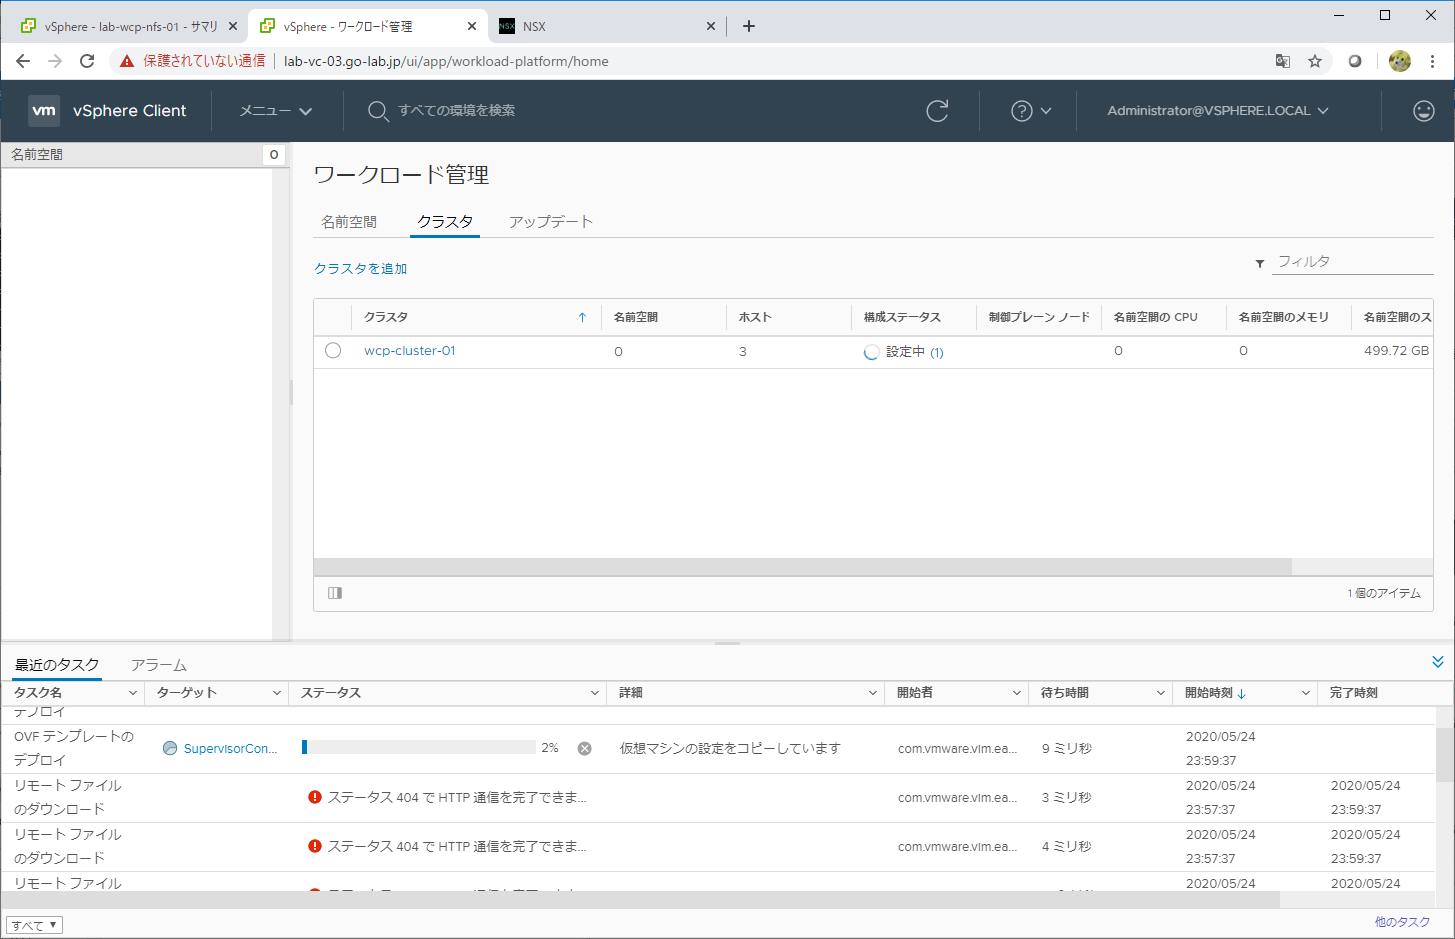
Task: Open the 待ち時間 column dropdown
Action: [x=1160, y=693]
